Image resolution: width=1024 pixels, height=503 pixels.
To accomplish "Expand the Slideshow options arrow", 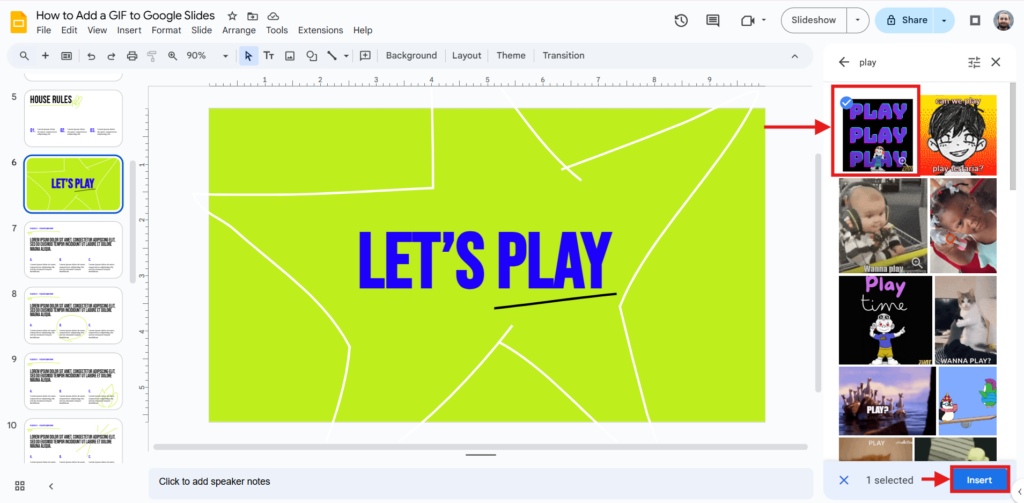I will (858, 20).
